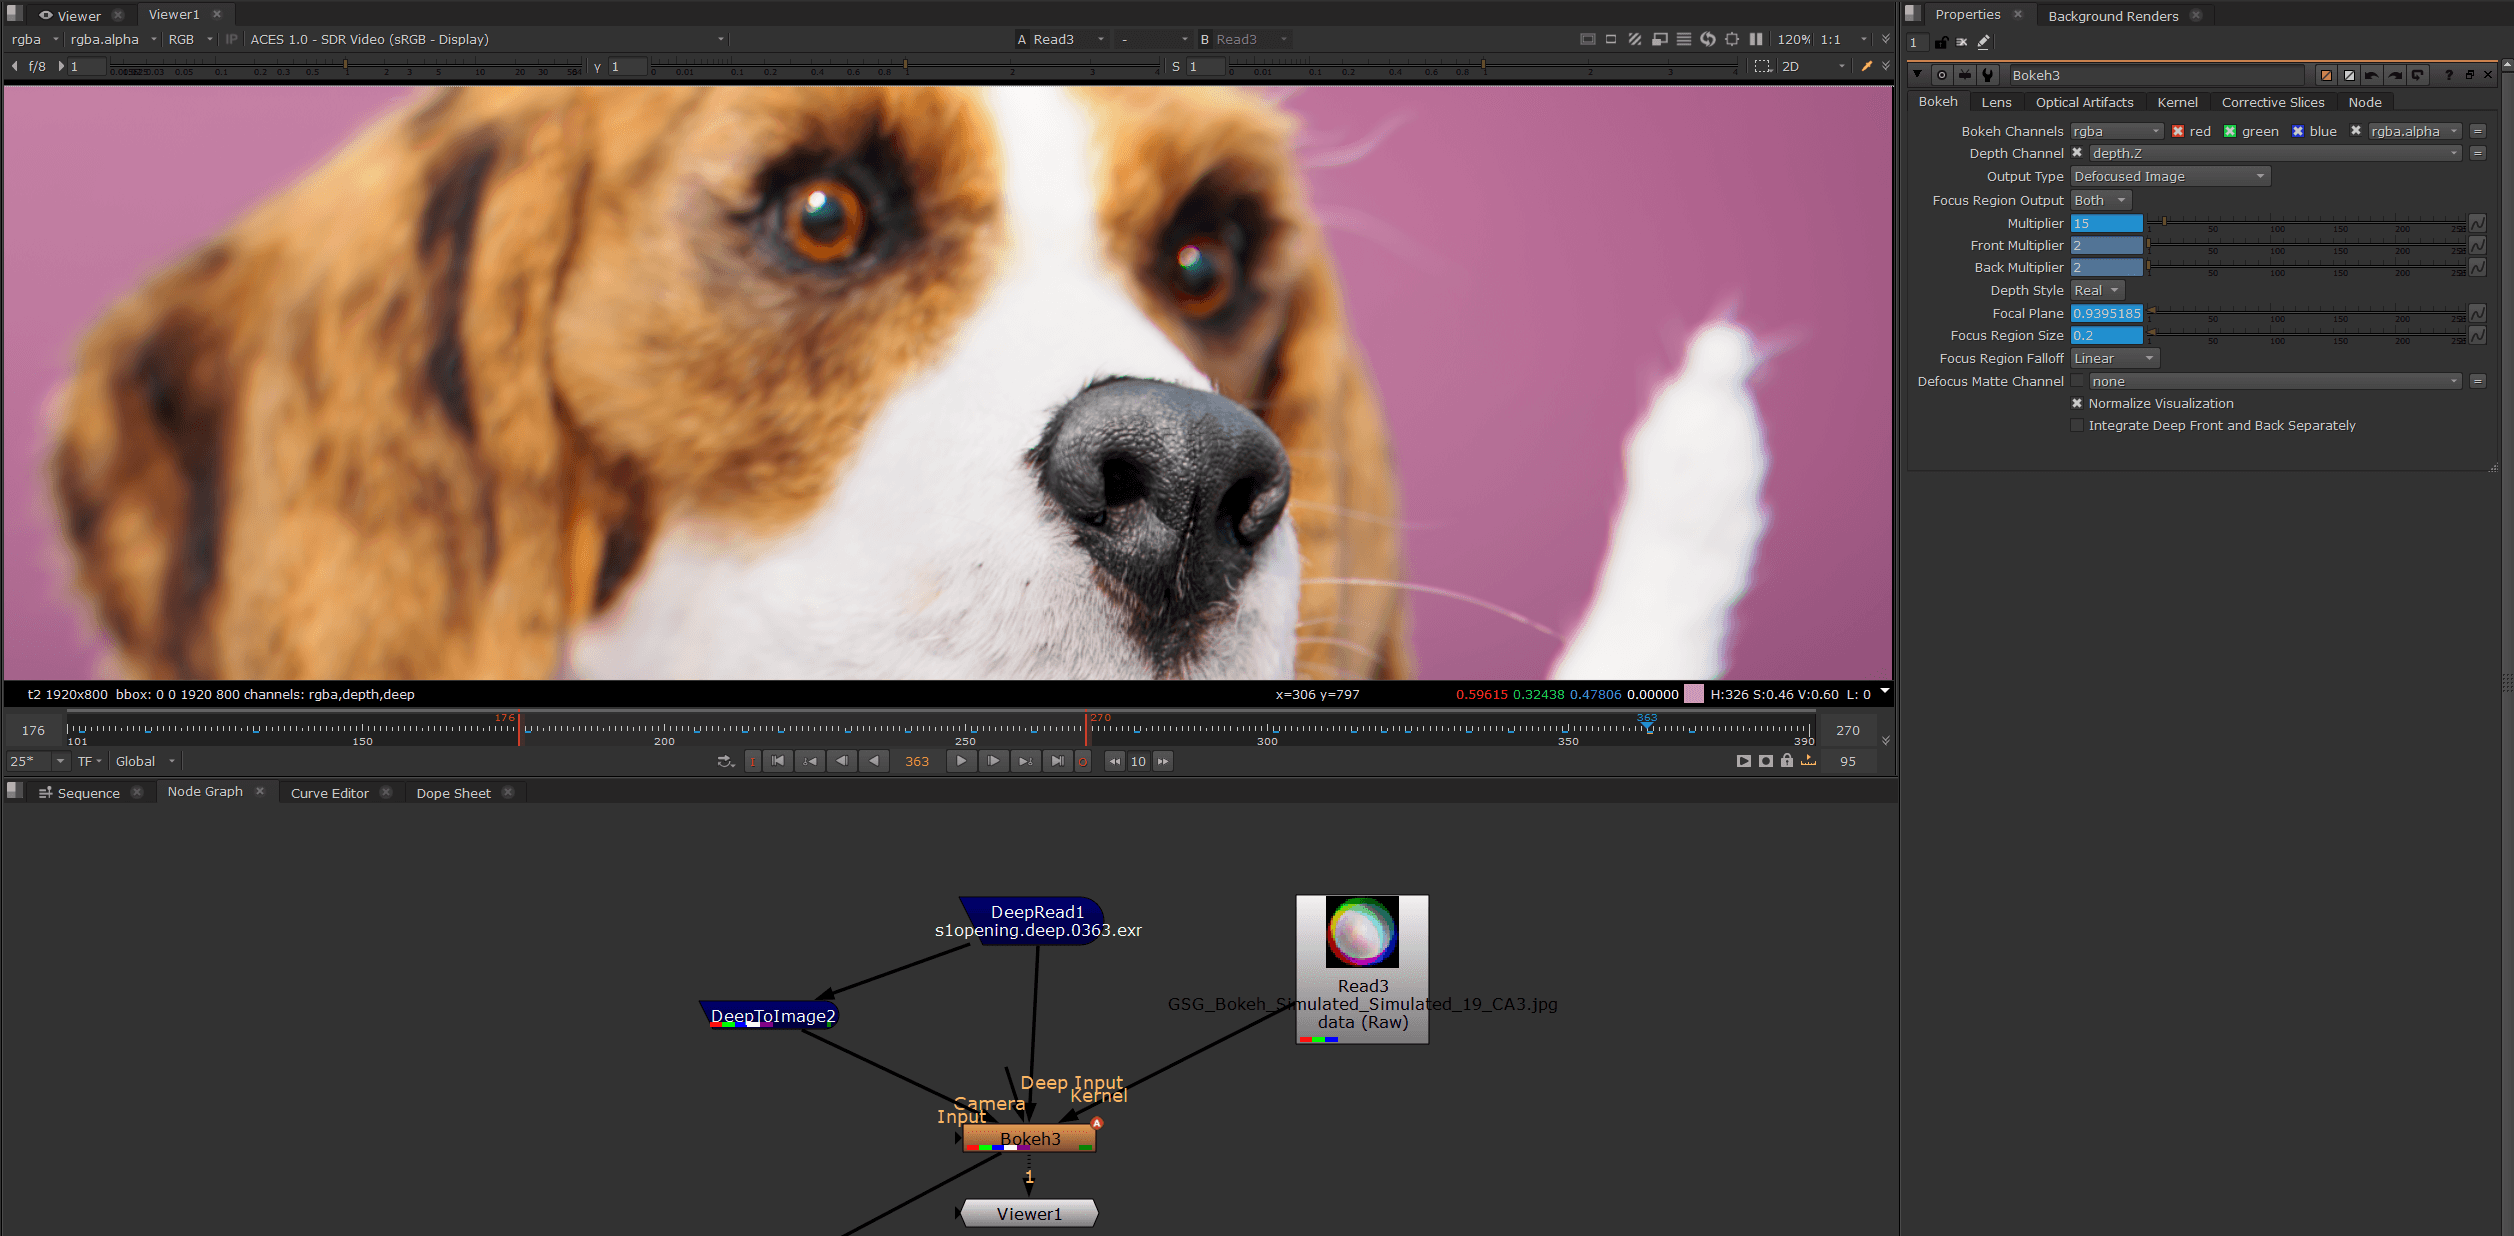Enable Integrate Deep Front and Back Separately
Screen dimensions: 2514x1236
point(2079,425)
